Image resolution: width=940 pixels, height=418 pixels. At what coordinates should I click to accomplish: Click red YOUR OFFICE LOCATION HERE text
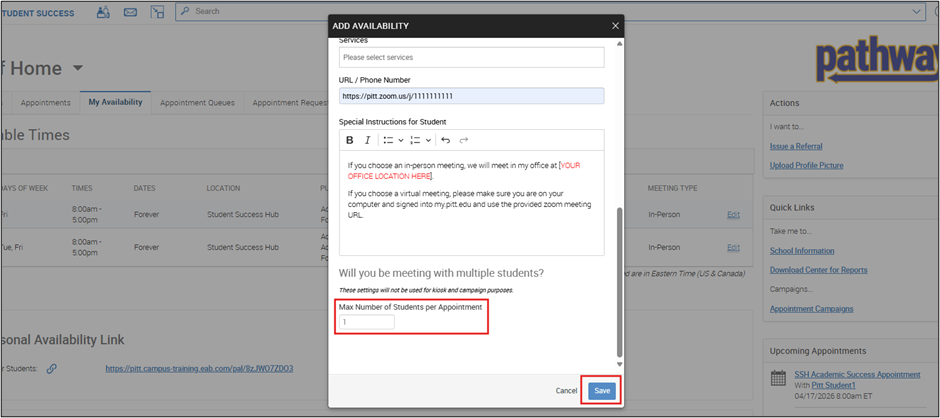(464, 171)
